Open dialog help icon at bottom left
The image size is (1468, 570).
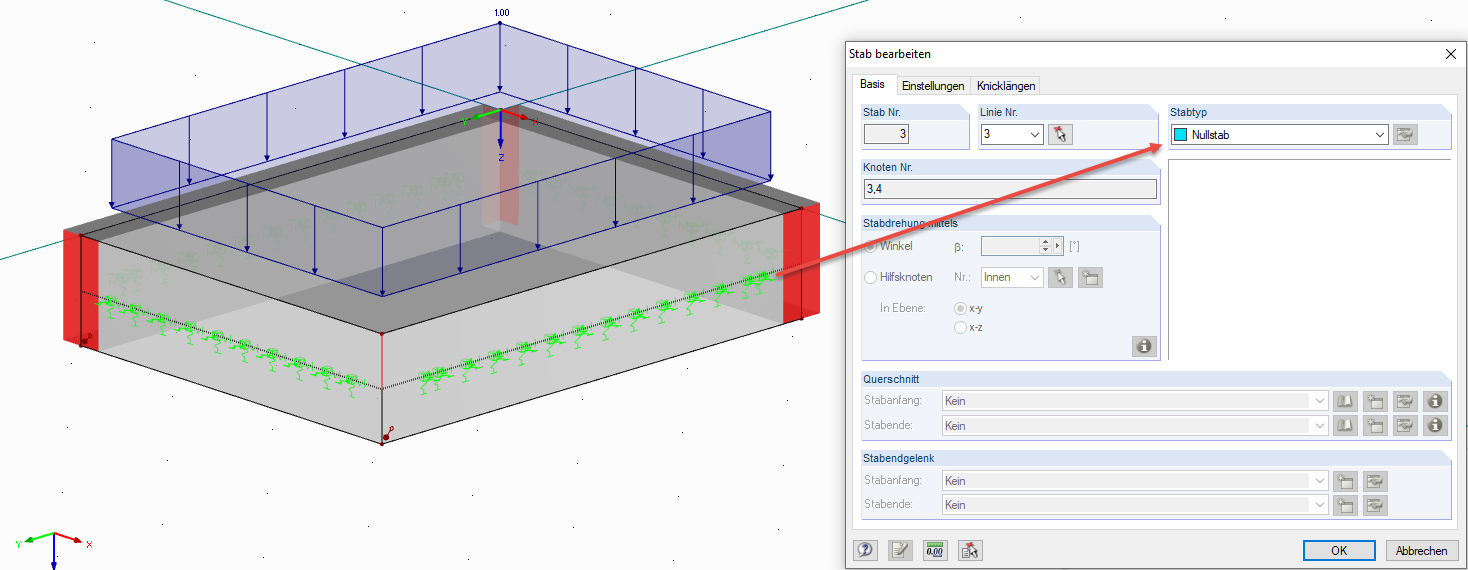point(865,549)
